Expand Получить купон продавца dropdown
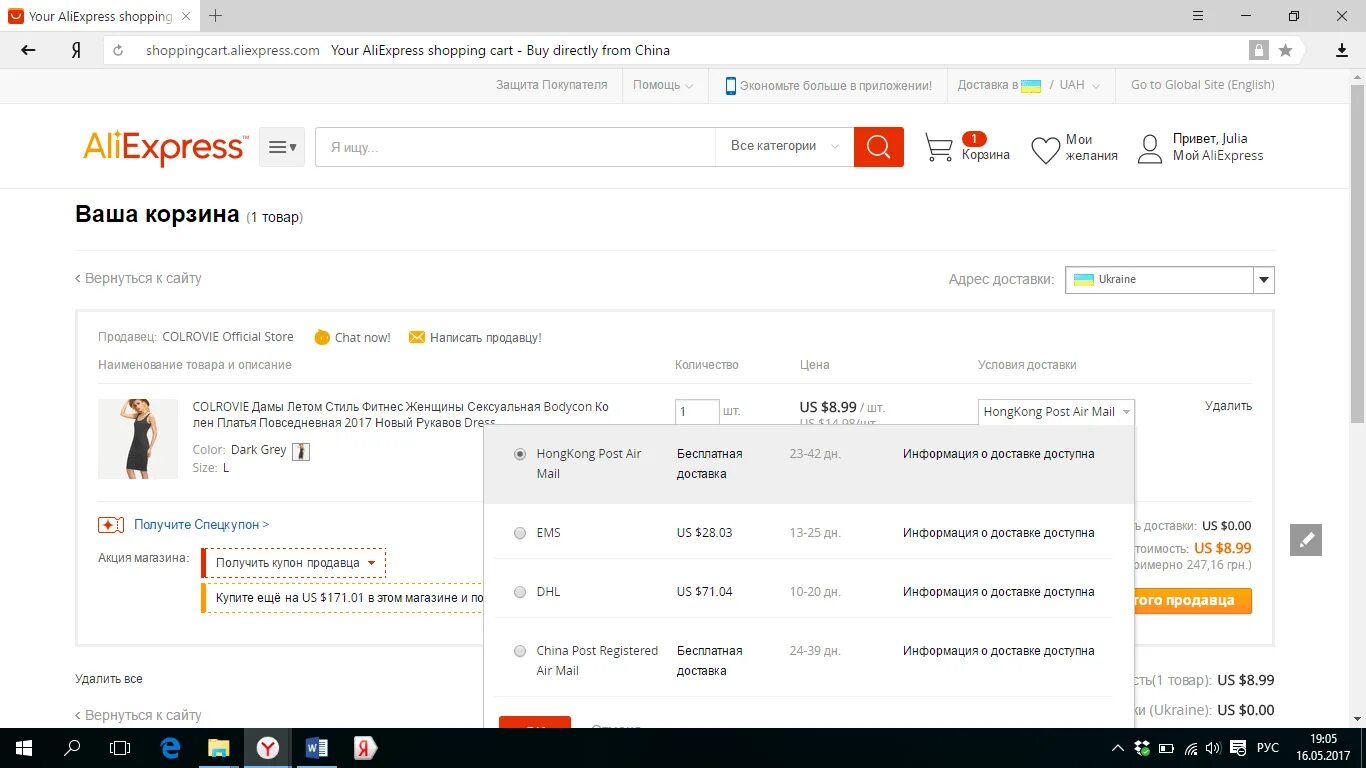 [295, 563]
